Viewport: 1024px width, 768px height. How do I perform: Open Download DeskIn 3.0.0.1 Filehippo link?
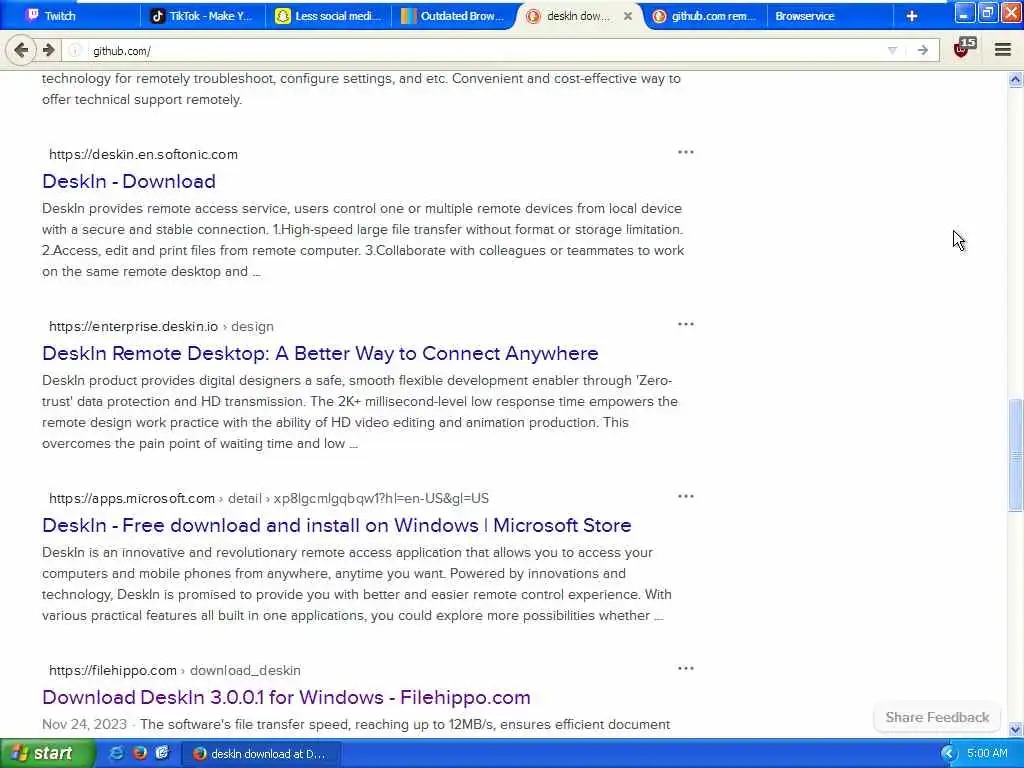coord(286,697)
